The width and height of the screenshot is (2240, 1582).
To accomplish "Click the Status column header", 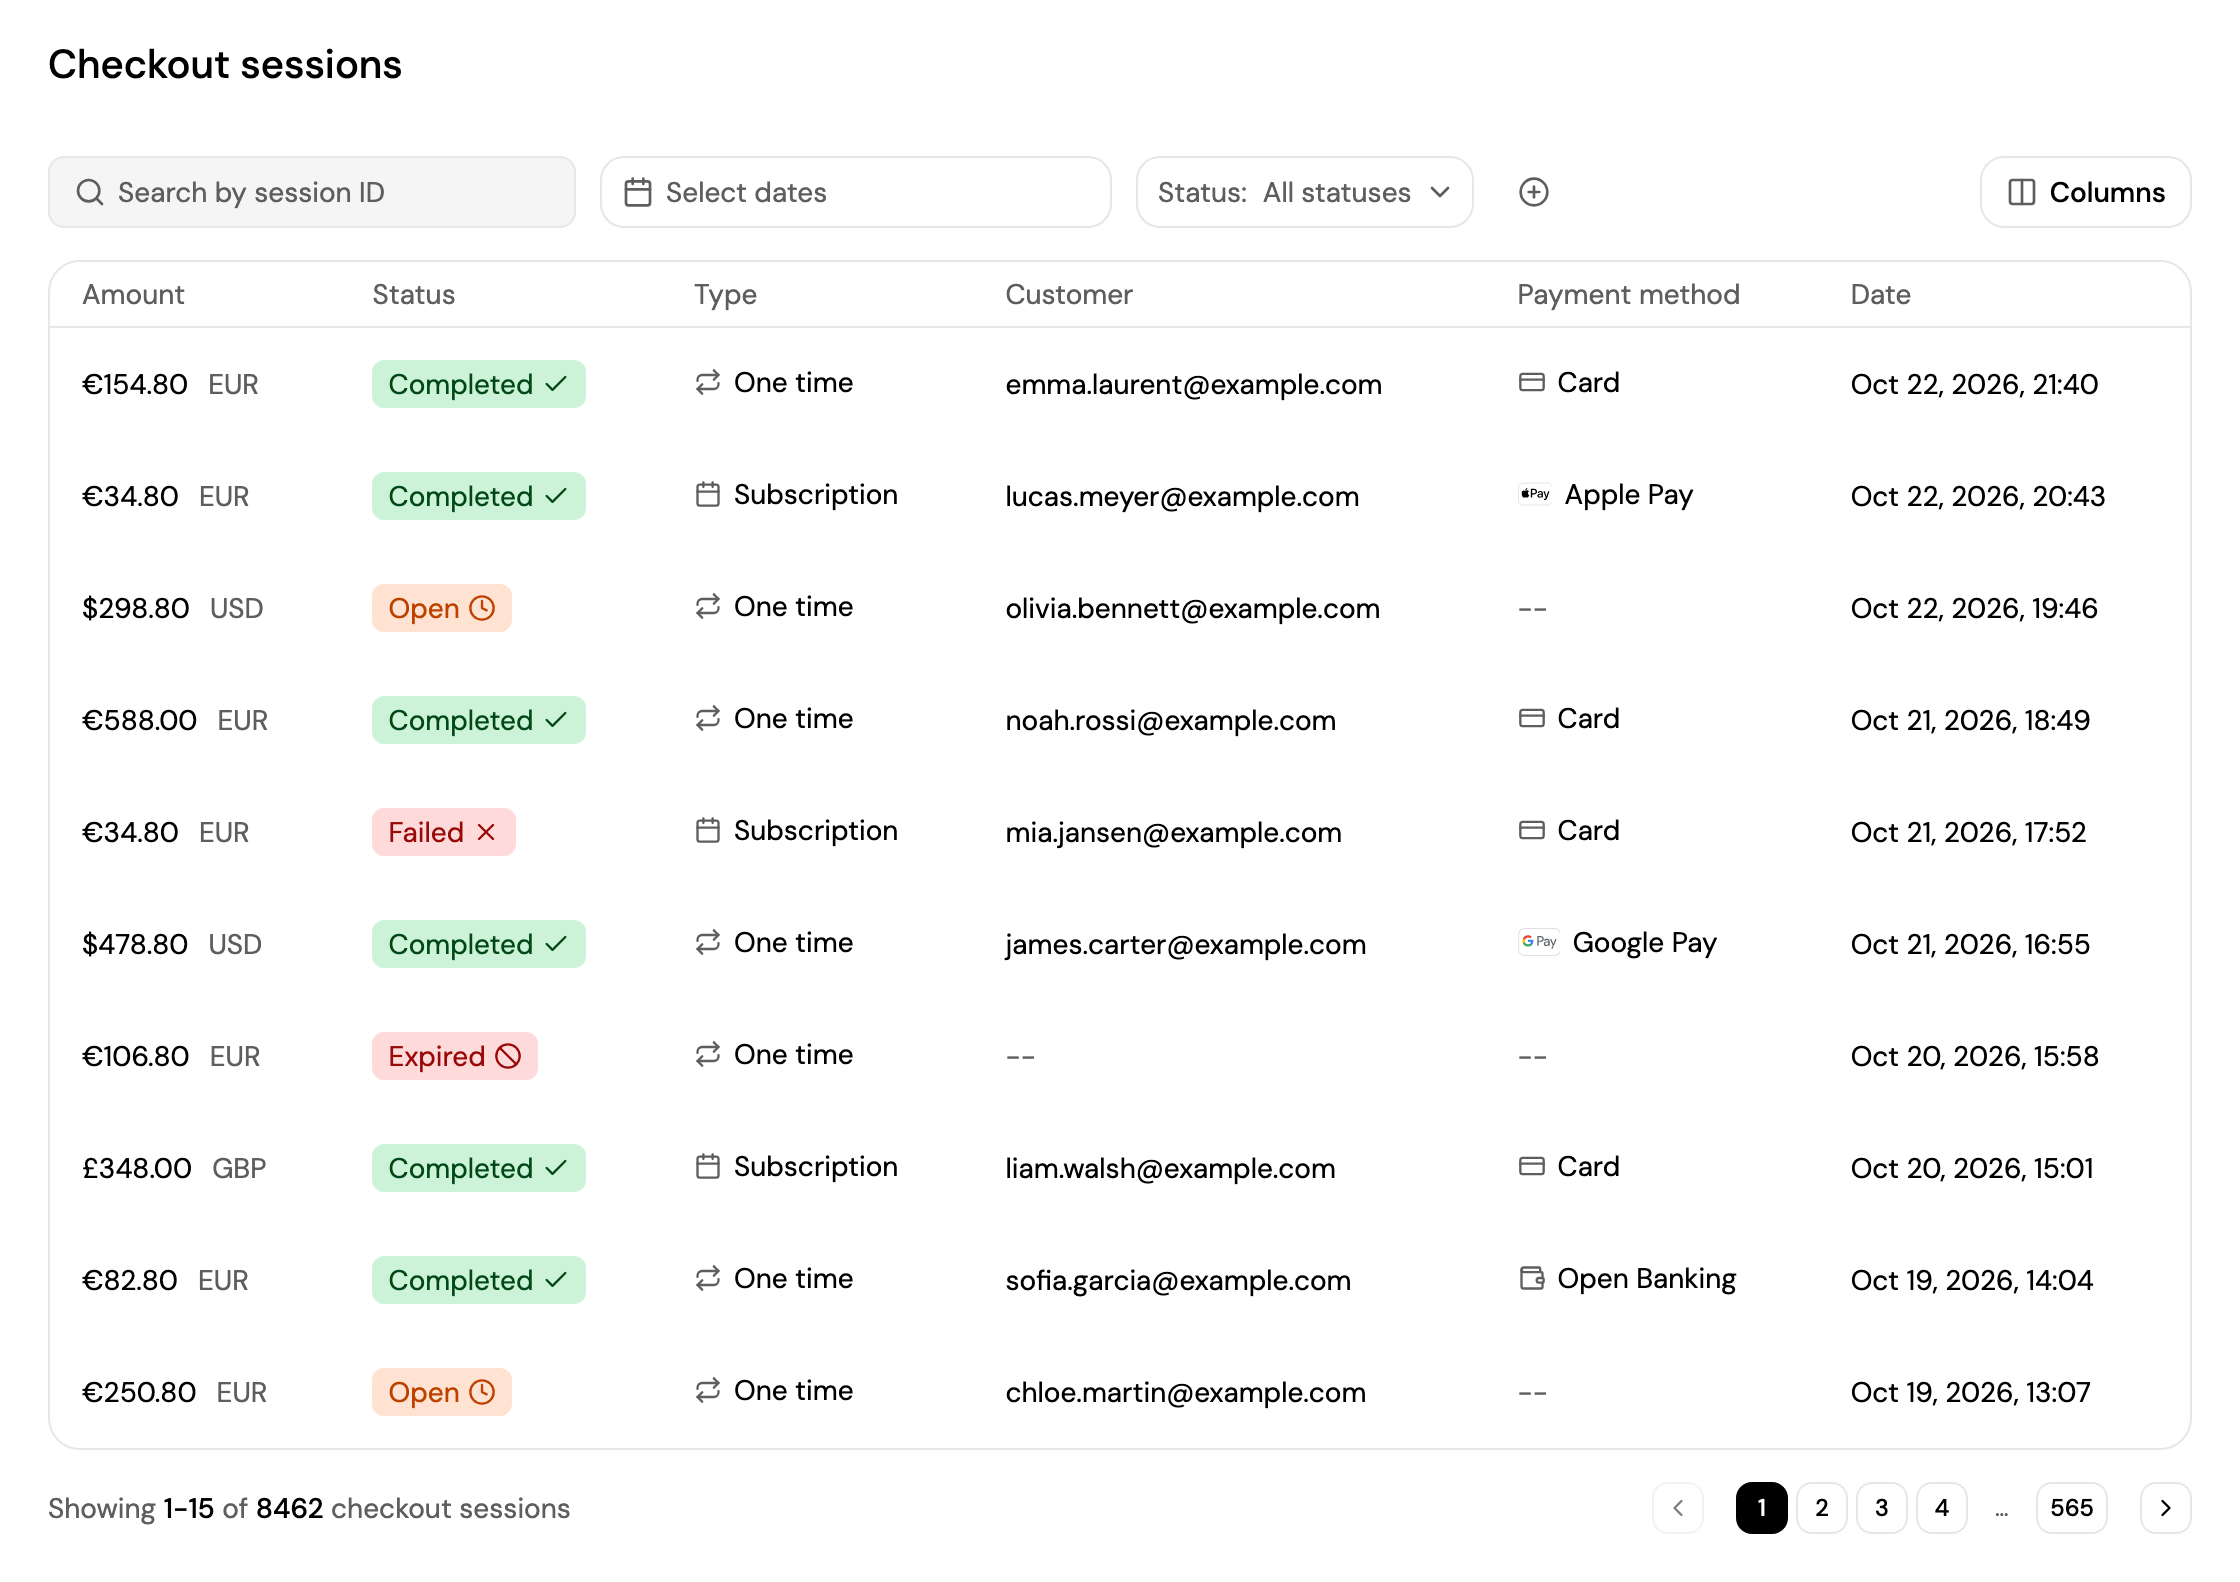I will (x=414, y=294).
